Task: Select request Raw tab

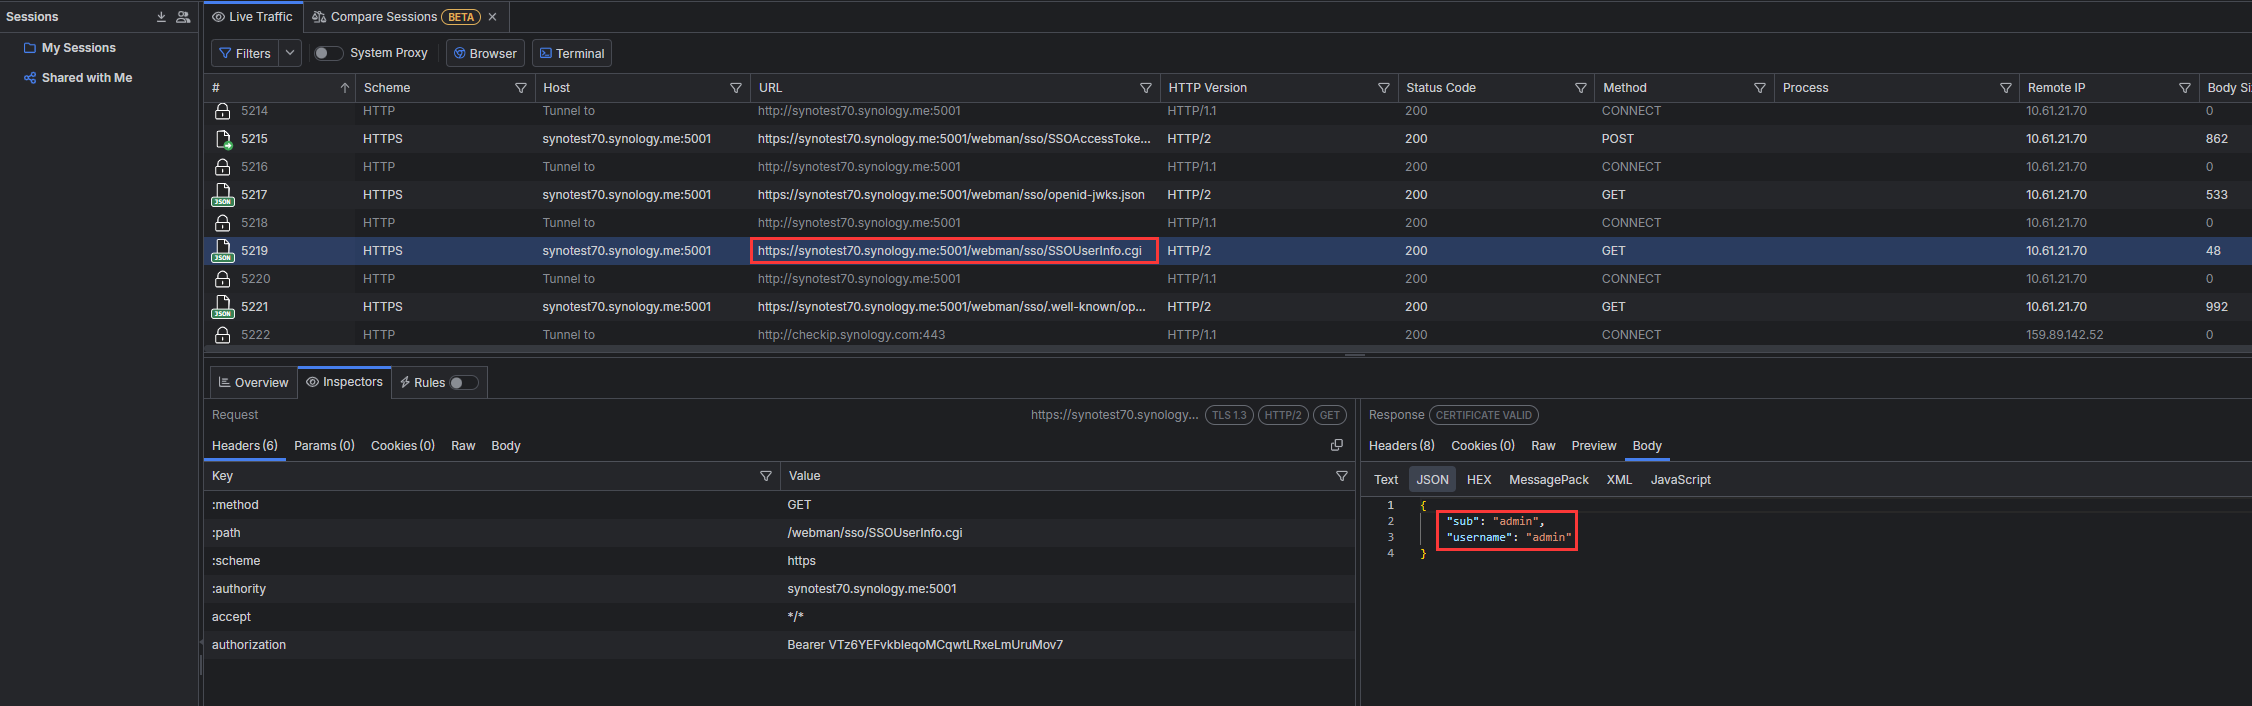Action: [x=463, y=446]
